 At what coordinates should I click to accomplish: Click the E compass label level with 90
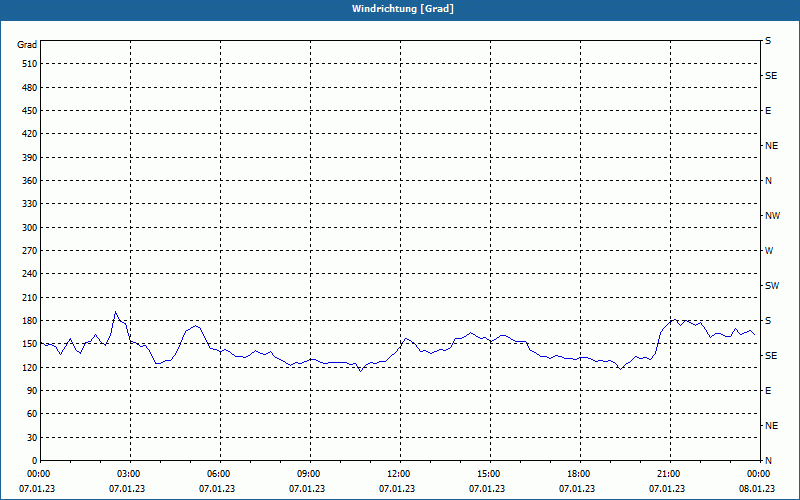click(768, 391)
